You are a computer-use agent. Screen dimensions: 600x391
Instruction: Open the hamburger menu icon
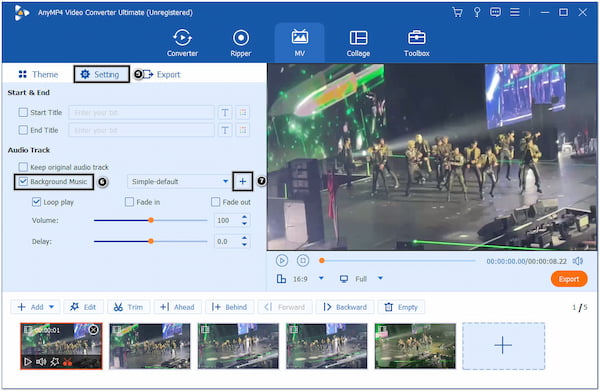point(515,12)
